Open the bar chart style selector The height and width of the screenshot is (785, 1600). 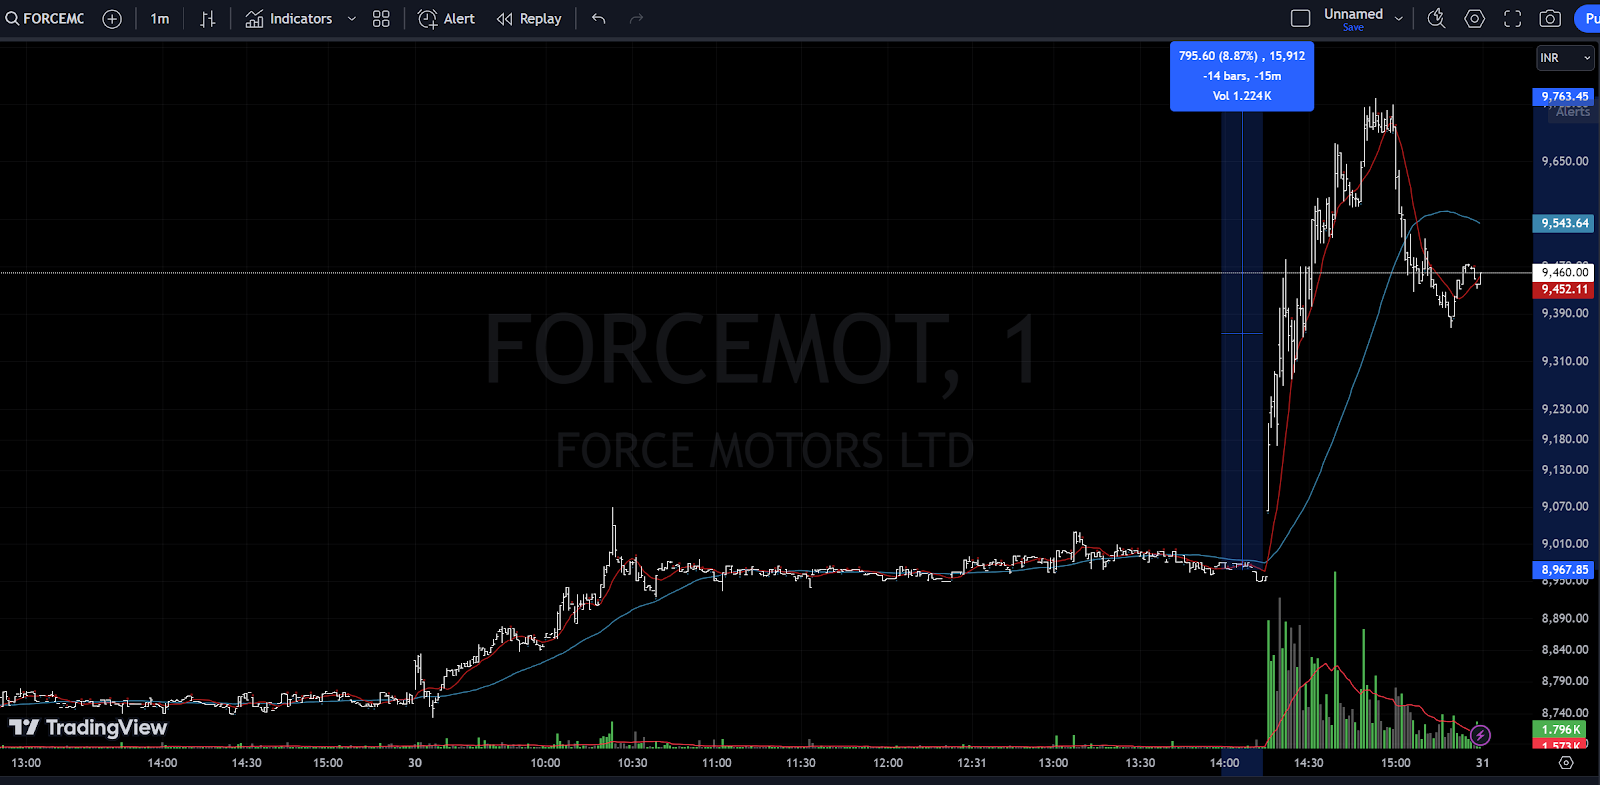click(207, 19)
